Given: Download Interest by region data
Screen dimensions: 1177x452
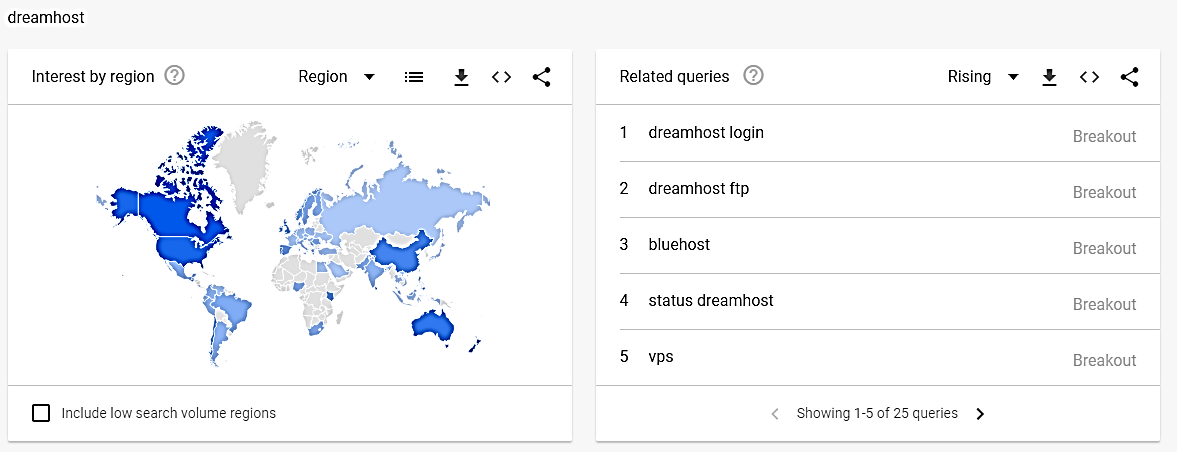Looking at the screenshot, I should 461,77.
